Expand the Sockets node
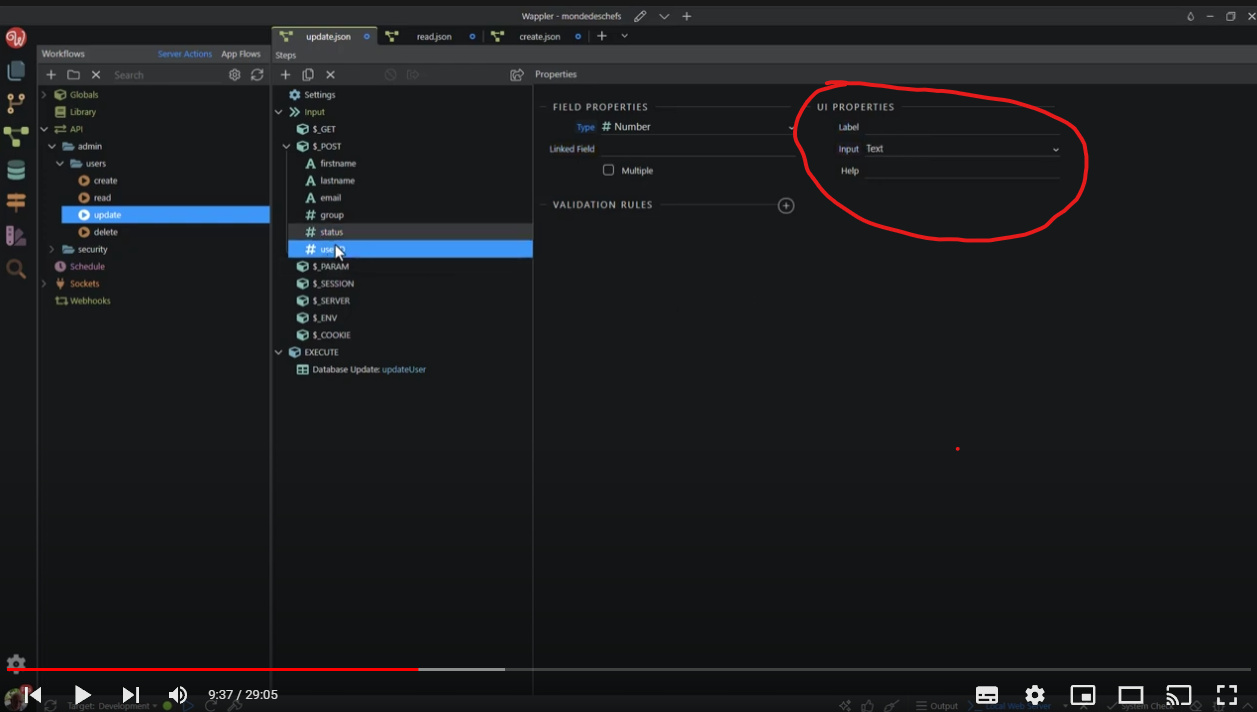Image resolution: width=1257 pixels, height=712 pixels. coord(44,284)
